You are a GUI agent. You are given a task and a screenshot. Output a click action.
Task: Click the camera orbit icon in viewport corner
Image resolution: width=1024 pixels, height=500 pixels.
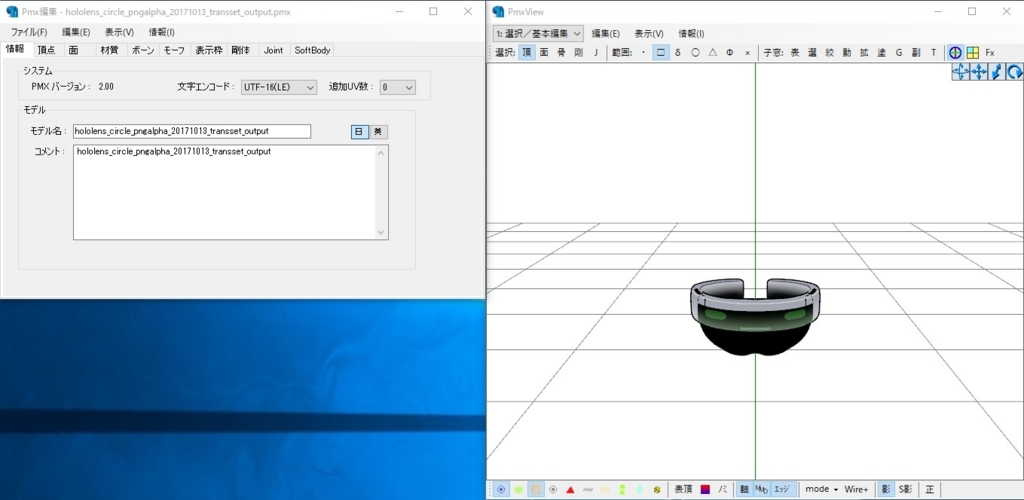pyautogui.click(x=961, y=72)
